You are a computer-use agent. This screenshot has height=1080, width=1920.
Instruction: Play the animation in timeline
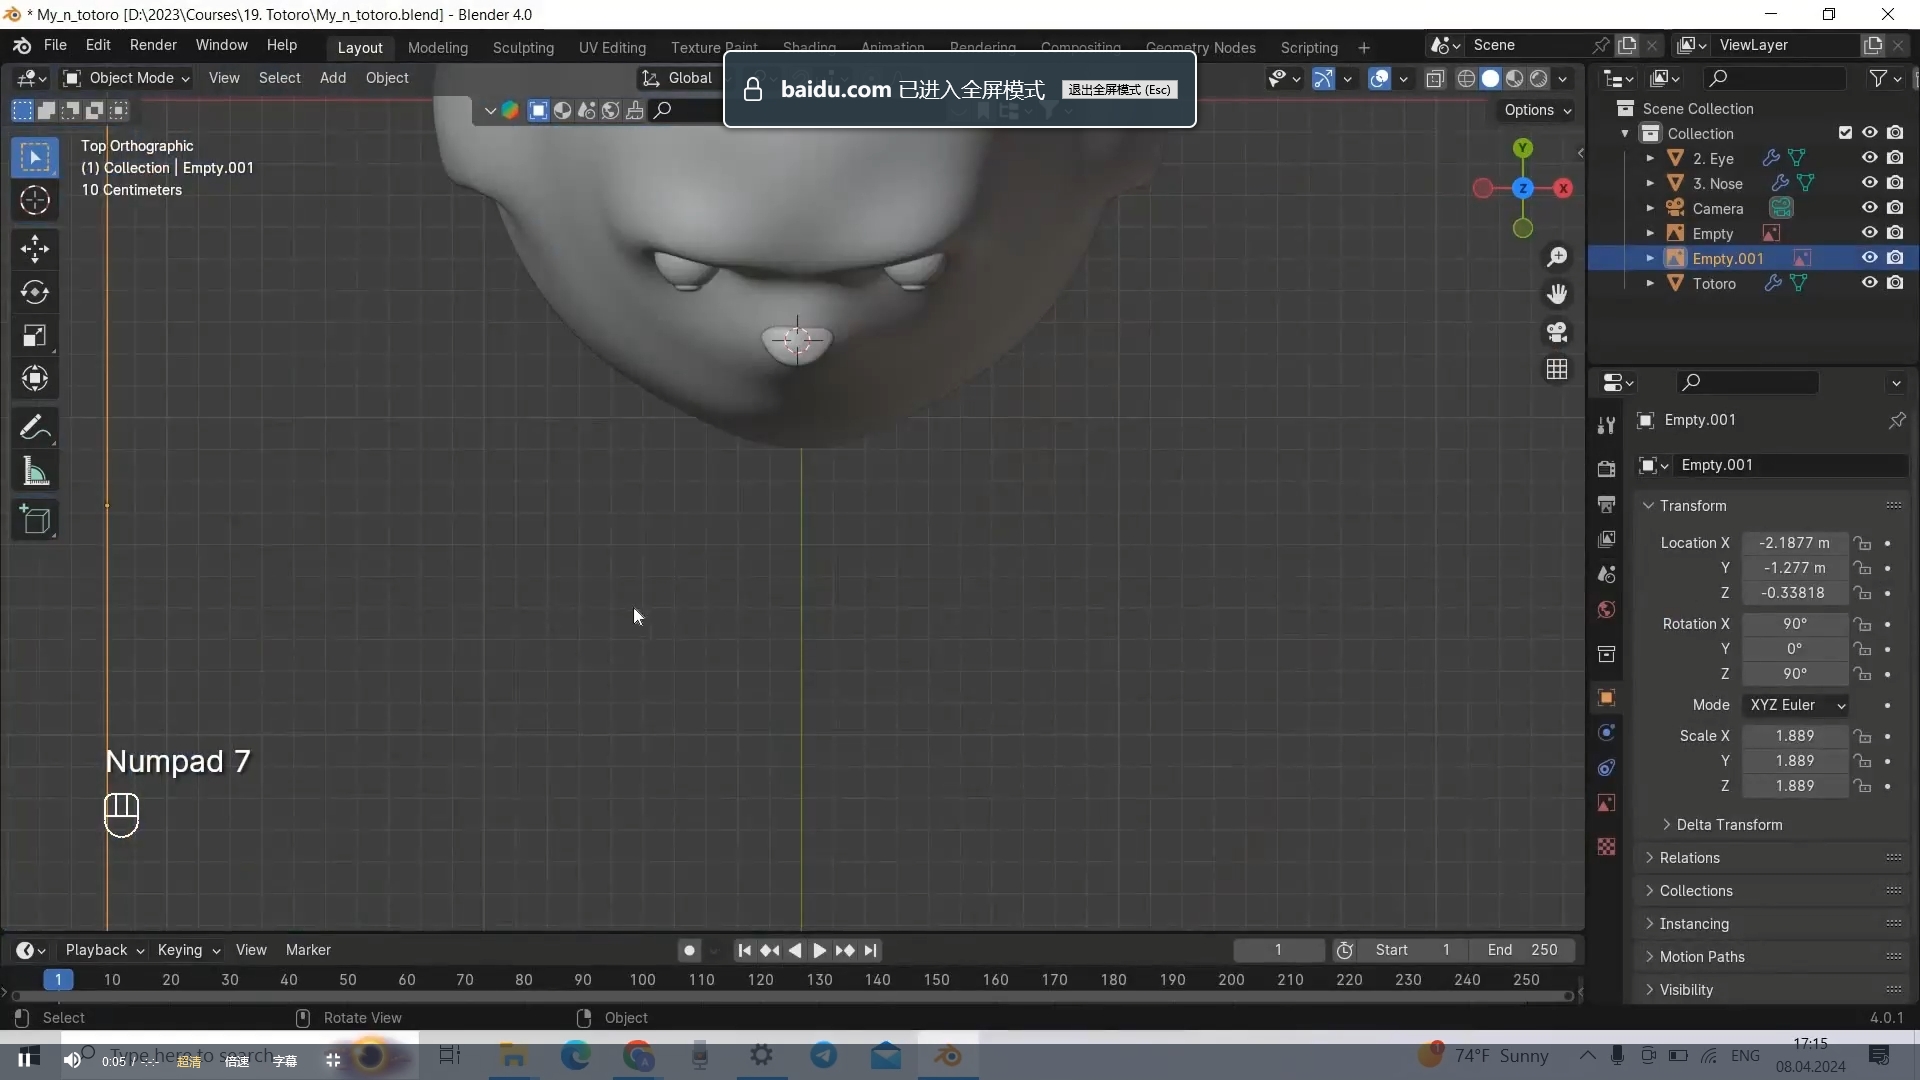[819, 950]
